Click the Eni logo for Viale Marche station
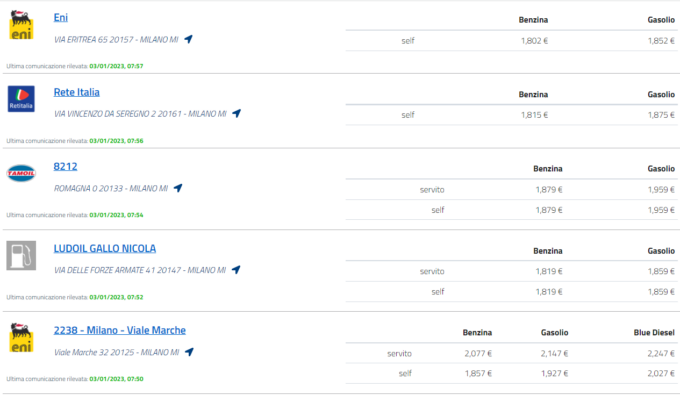 (x=21, y=338)
